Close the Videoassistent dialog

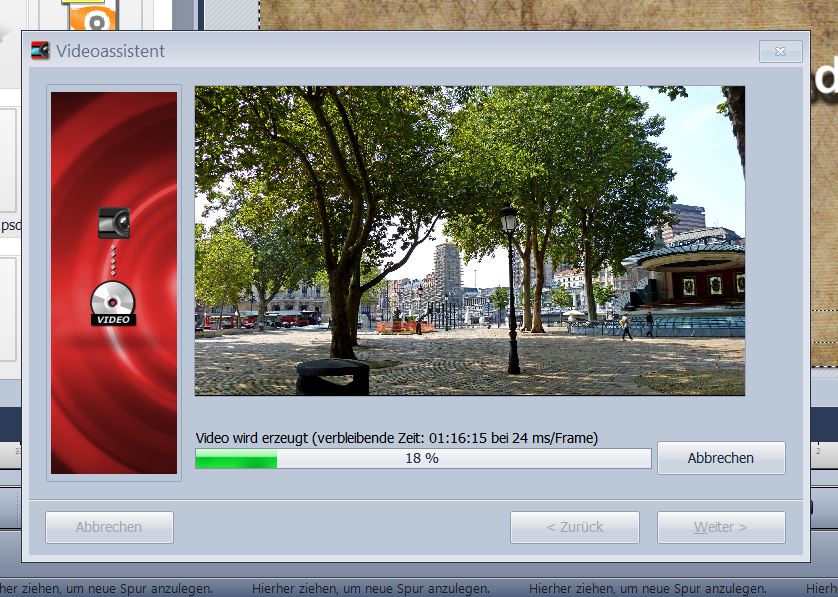pos(780,51)
